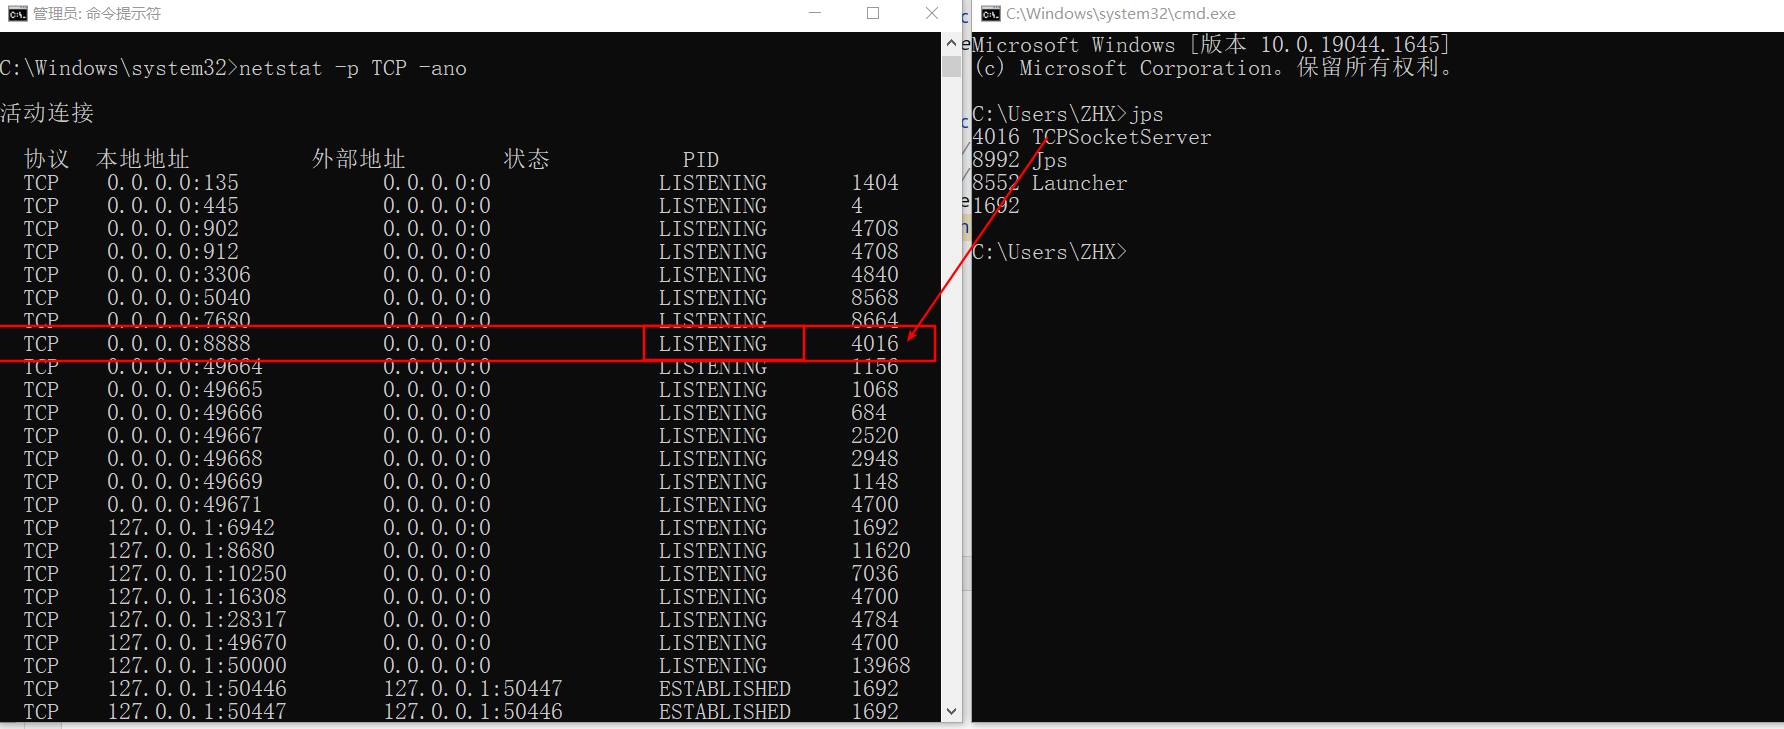1784x729 pixels.
Task: Click local address 0.0.0.0:49671
Action: click(x=185, y=505)
